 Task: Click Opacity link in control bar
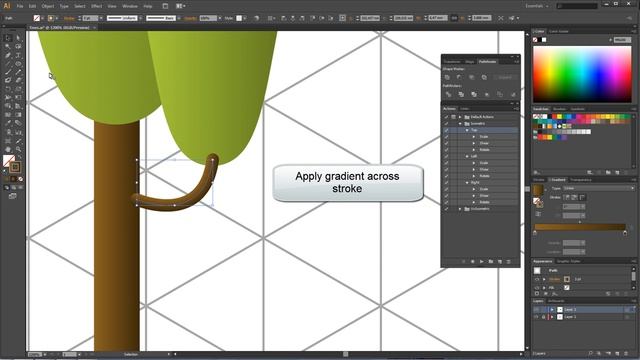pyautogui.click(x=190, y=18)
